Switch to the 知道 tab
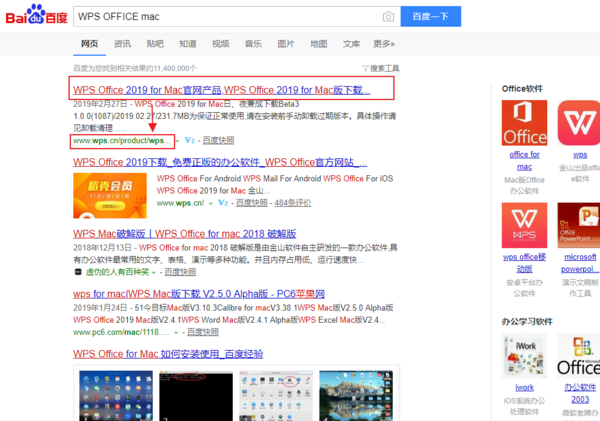Image resolution: width=600 pixels, height=421 pixels. point(188,44)
